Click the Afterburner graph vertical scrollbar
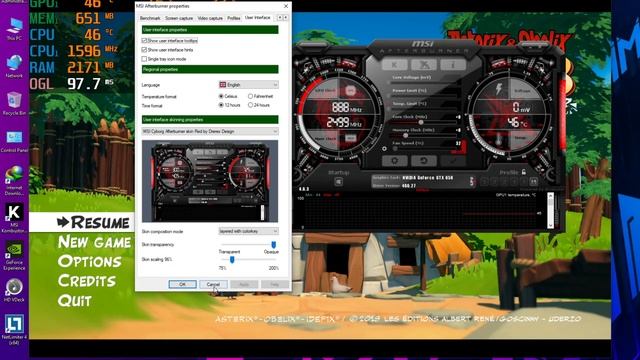This screenshot has height=360, width=640. click(550, 211)
